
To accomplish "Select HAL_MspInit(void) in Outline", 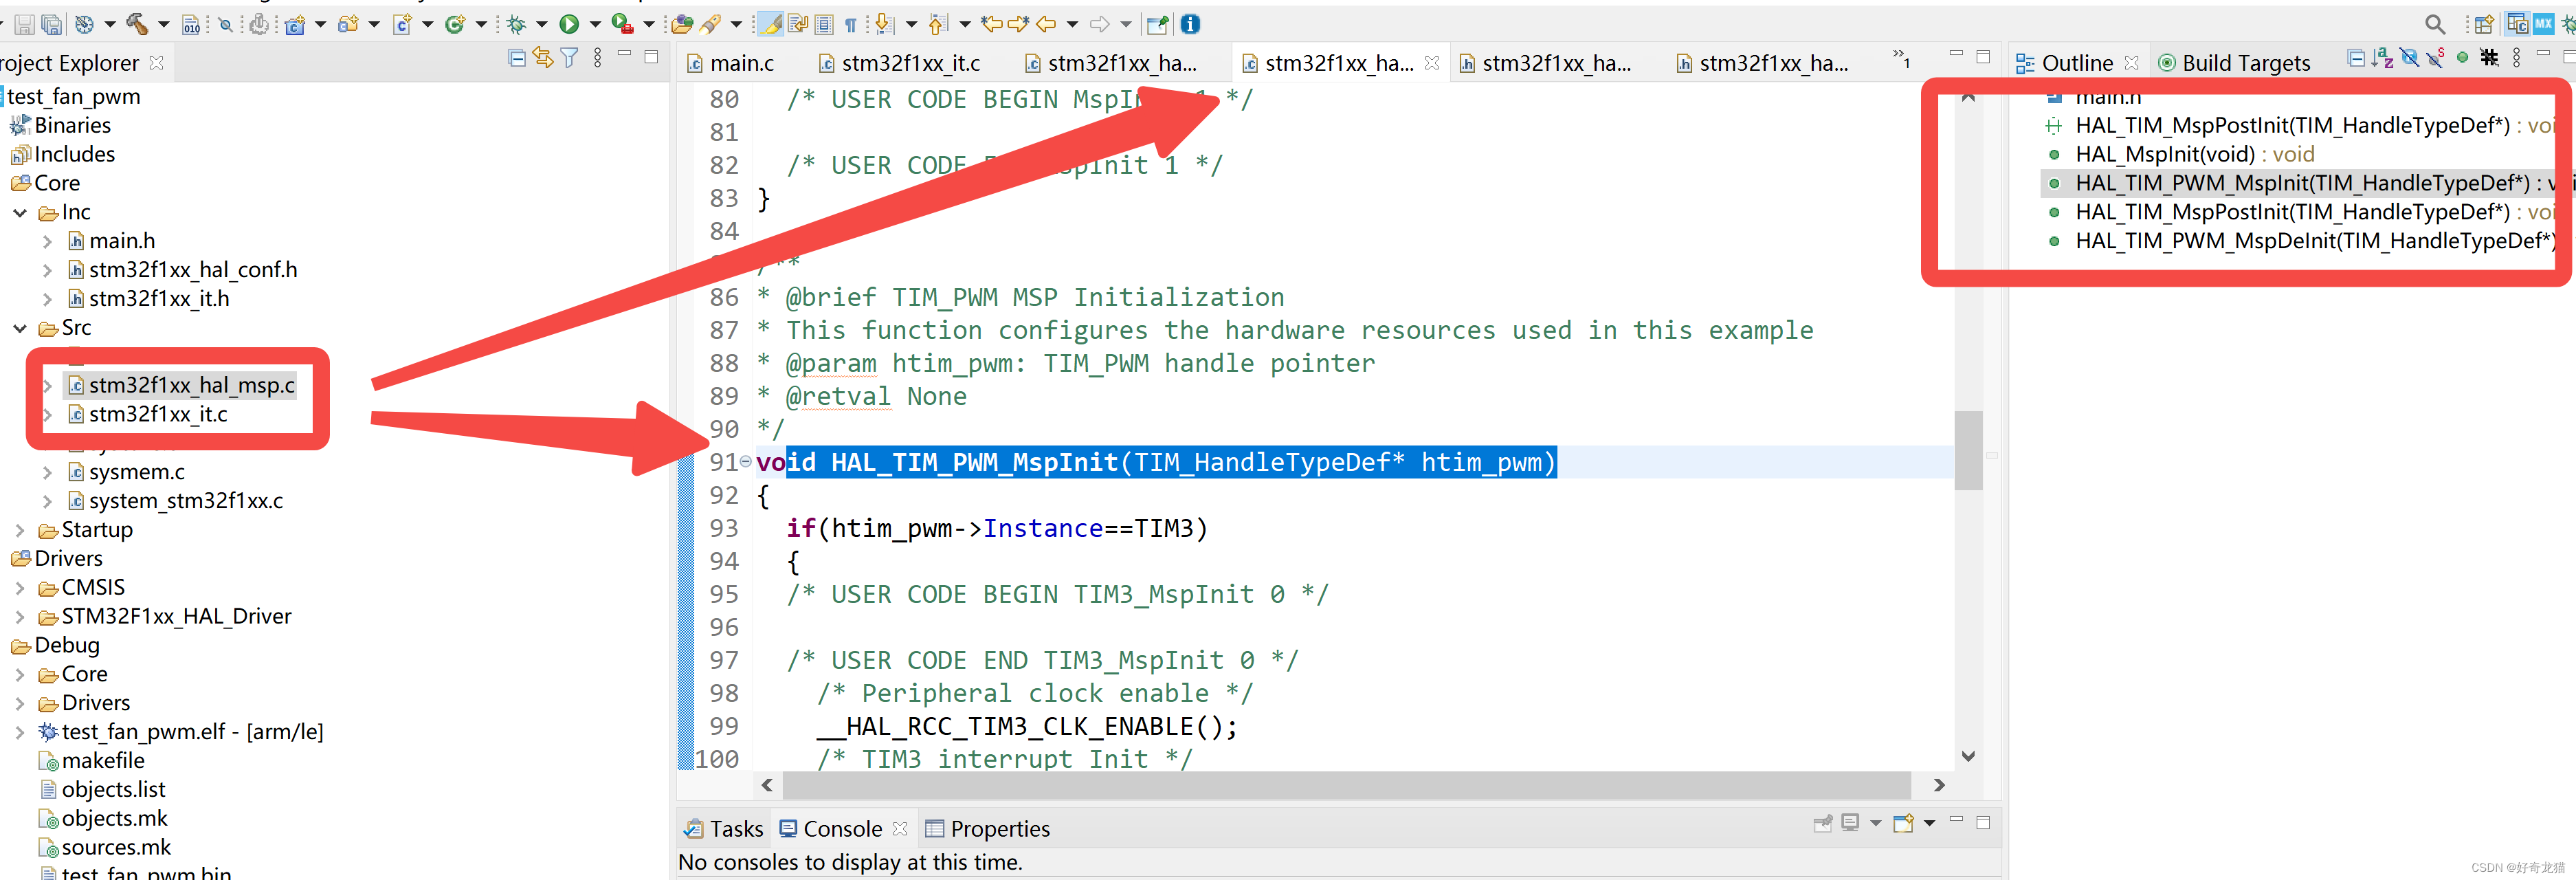I will tap(2164, 154).
